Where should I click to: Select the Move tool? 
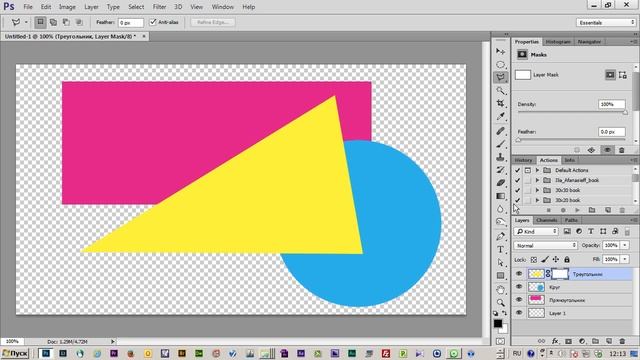click(500, 51)
